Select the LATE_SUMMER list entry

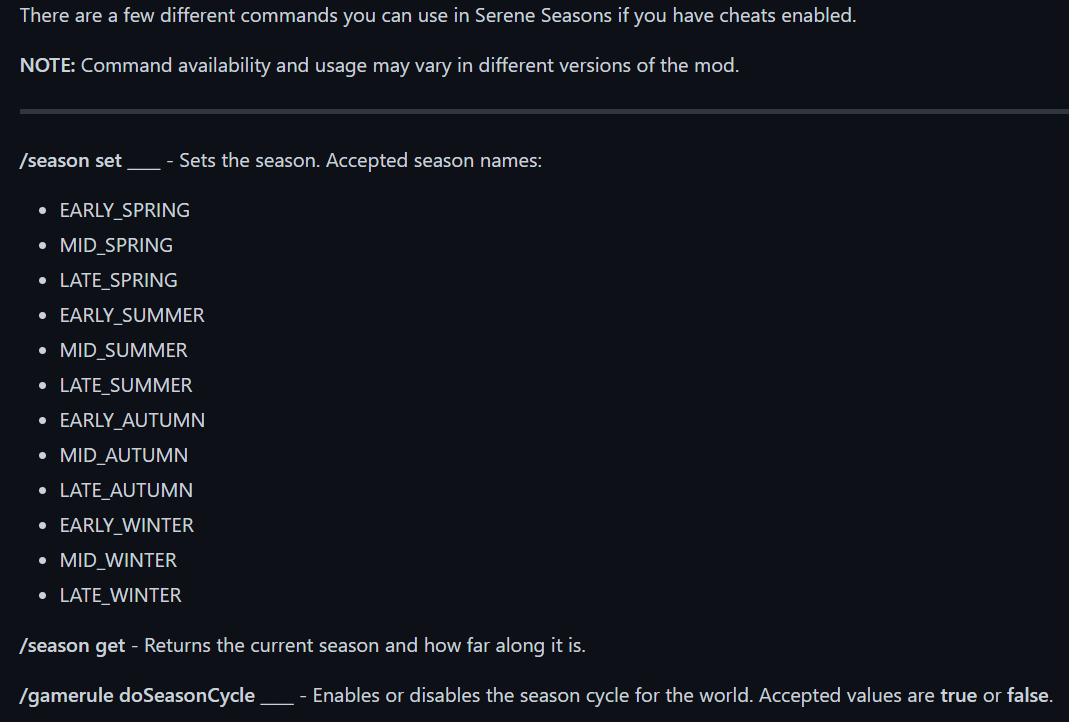126,385
